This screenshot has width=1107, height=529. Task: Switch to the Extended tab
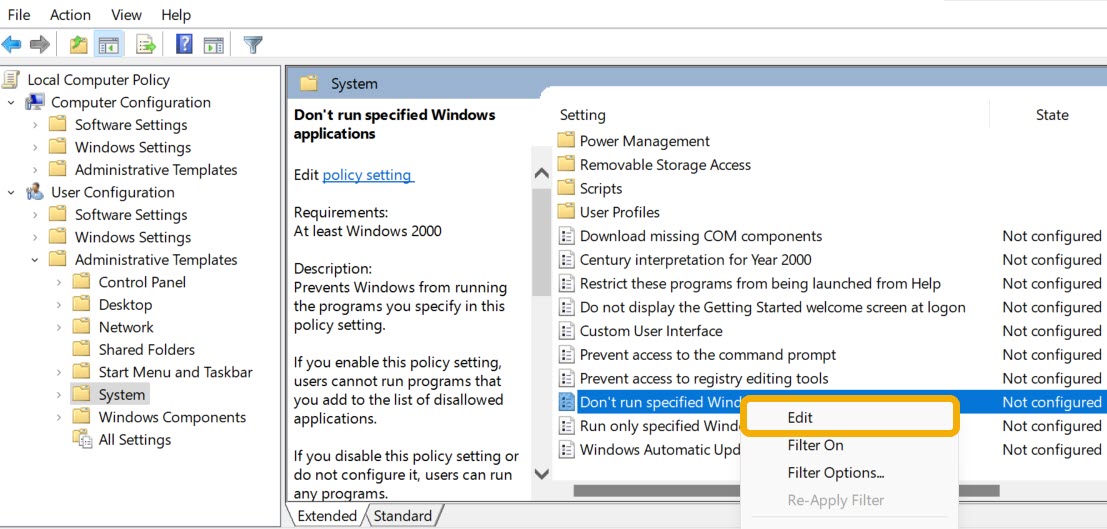pos(327,516)
